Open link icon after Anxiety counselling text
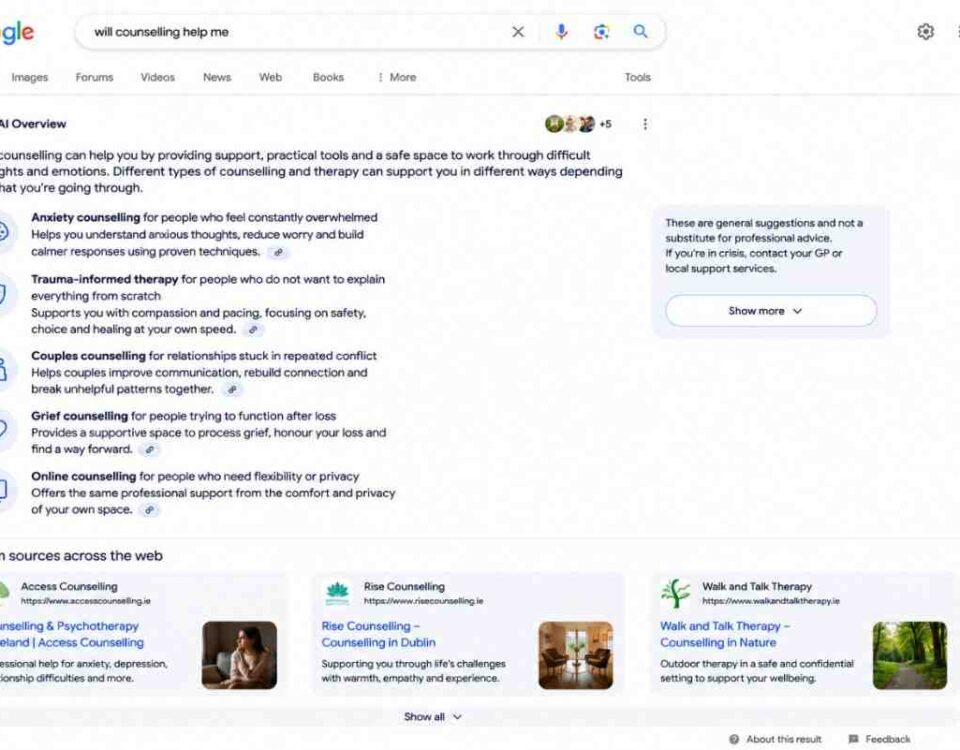 [279, 252]
